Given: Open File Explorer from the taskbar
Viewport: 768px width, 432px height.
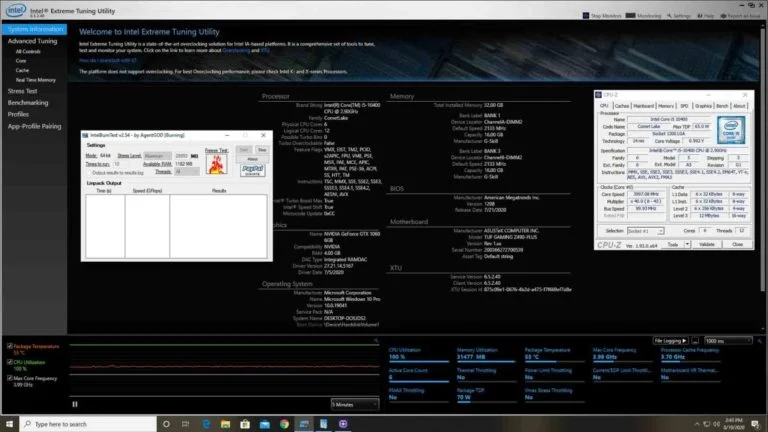Looking at the screenshot, I should (225, 424).
